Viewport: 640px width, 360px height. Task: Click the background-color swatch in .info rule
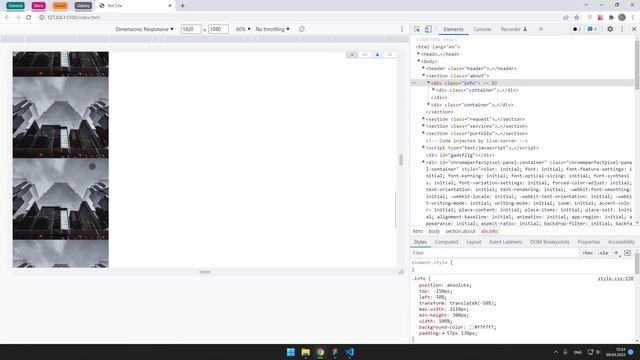coord(471,327)
